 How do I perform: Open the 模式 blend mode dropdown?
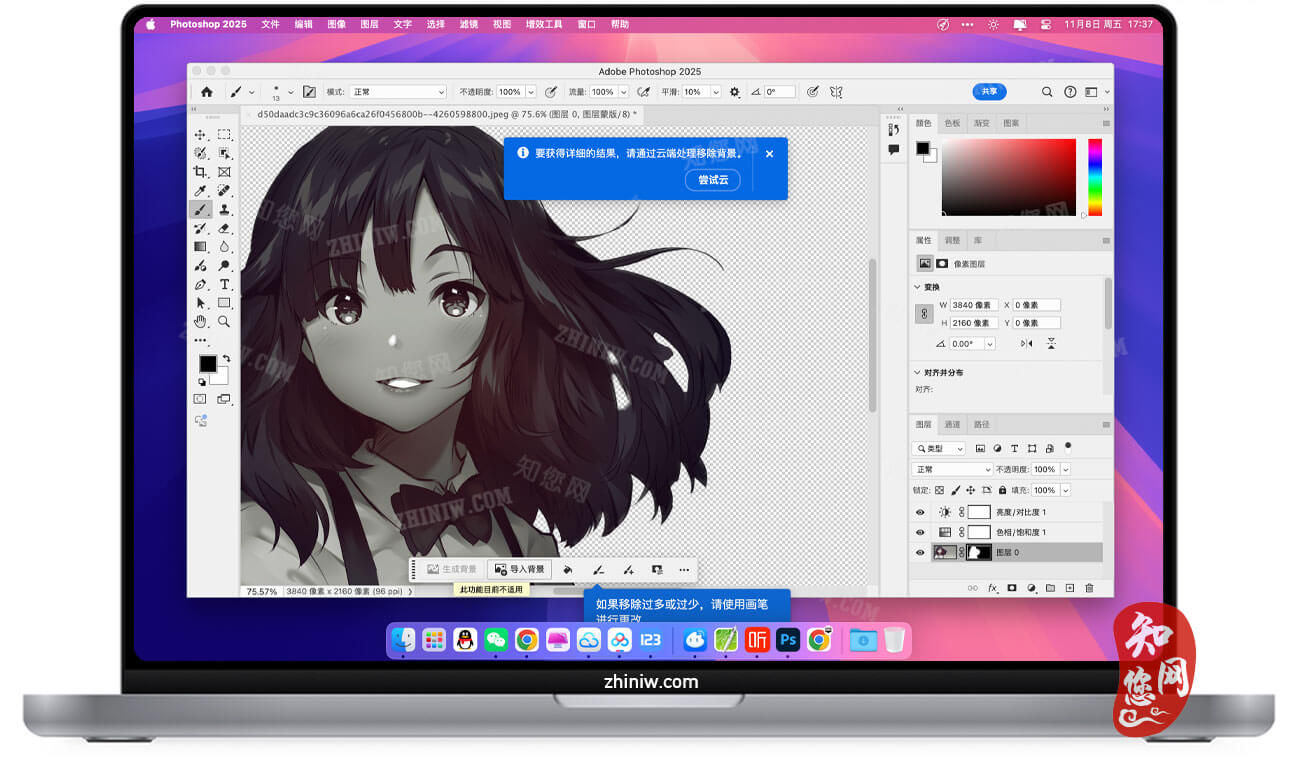click(398, 92)
